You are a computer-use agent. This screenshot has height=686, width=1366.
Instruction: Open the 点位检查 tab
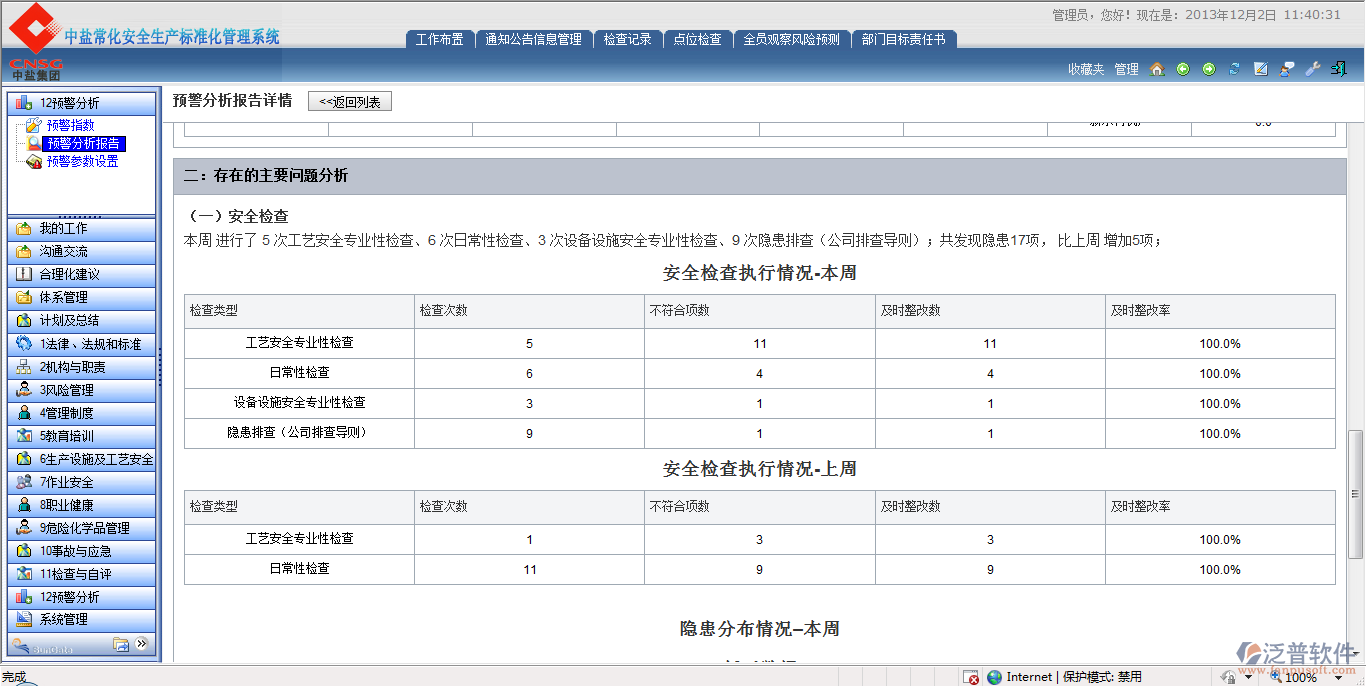coord(697,39)
